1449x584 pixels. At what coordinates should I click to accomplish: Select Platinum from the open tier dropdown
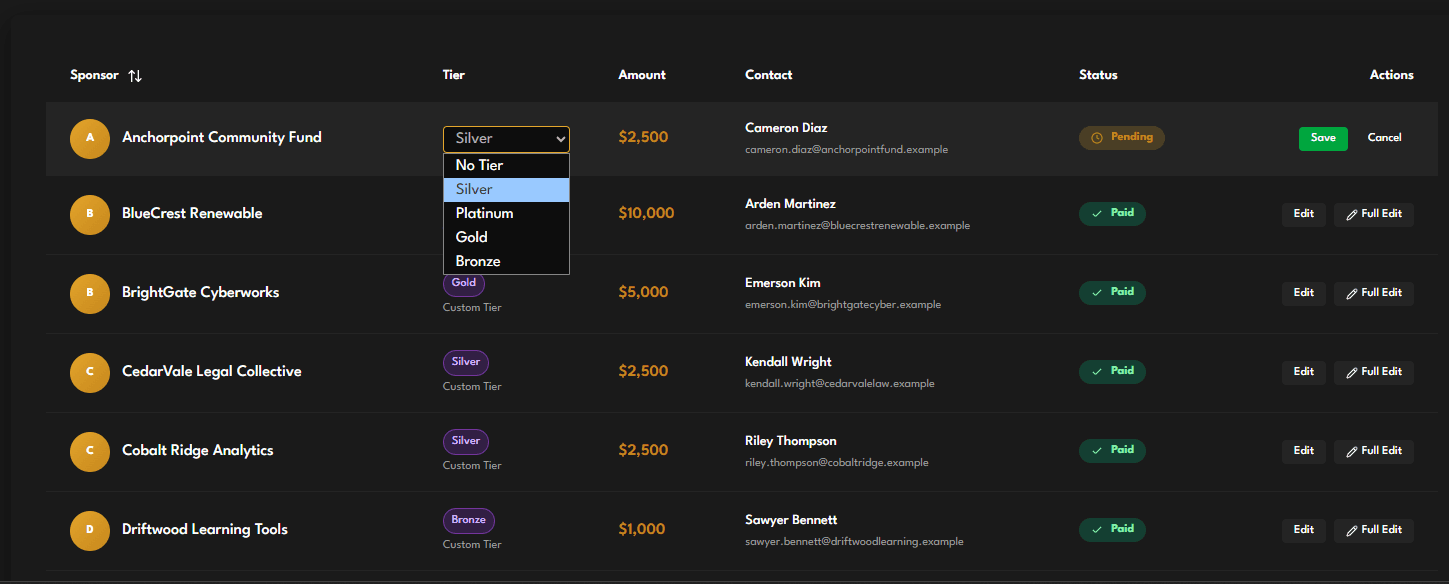(484, 212)
